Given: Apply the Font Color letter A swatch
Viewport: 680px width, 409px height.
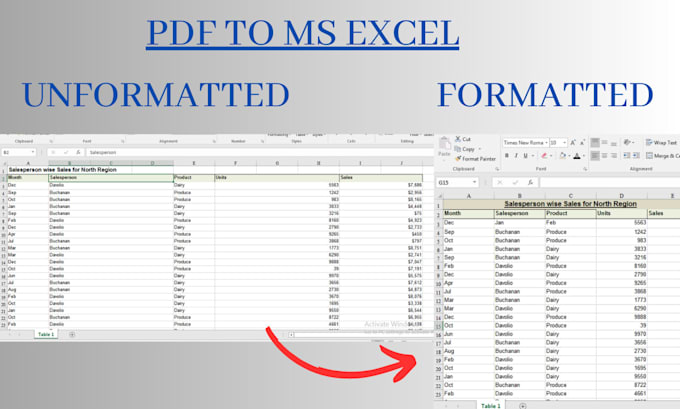Looking at the screenshot, I should pyautogui.click(x=577, y=155).
